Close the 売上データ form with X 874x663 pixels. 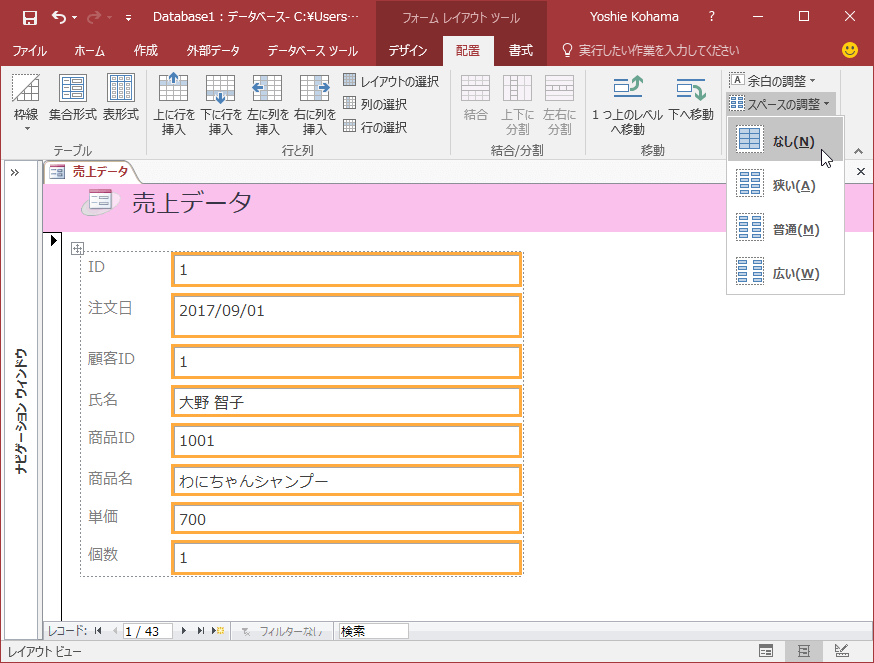pyautogui.click(x=861, y=172)
